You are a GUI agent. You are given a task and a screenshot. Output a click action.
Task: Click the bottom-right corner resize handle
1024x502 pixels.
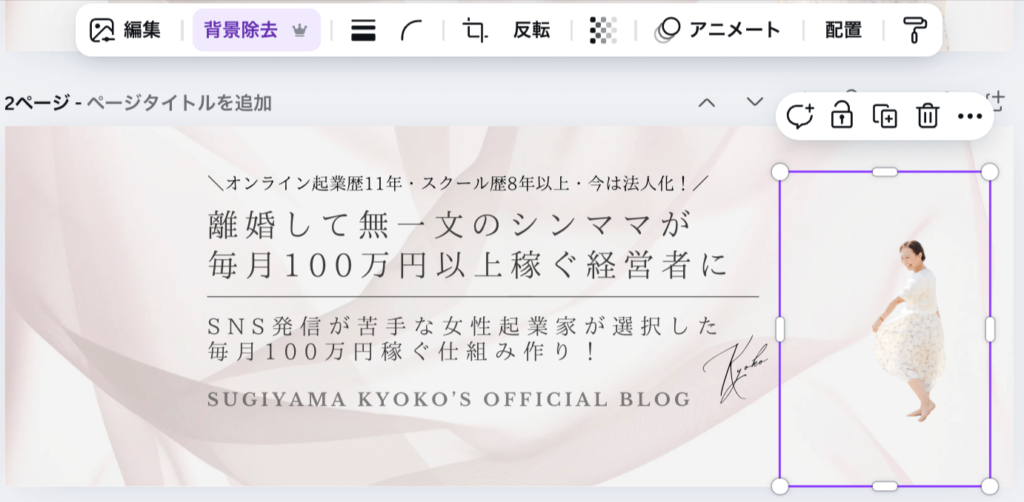[990, 486]
